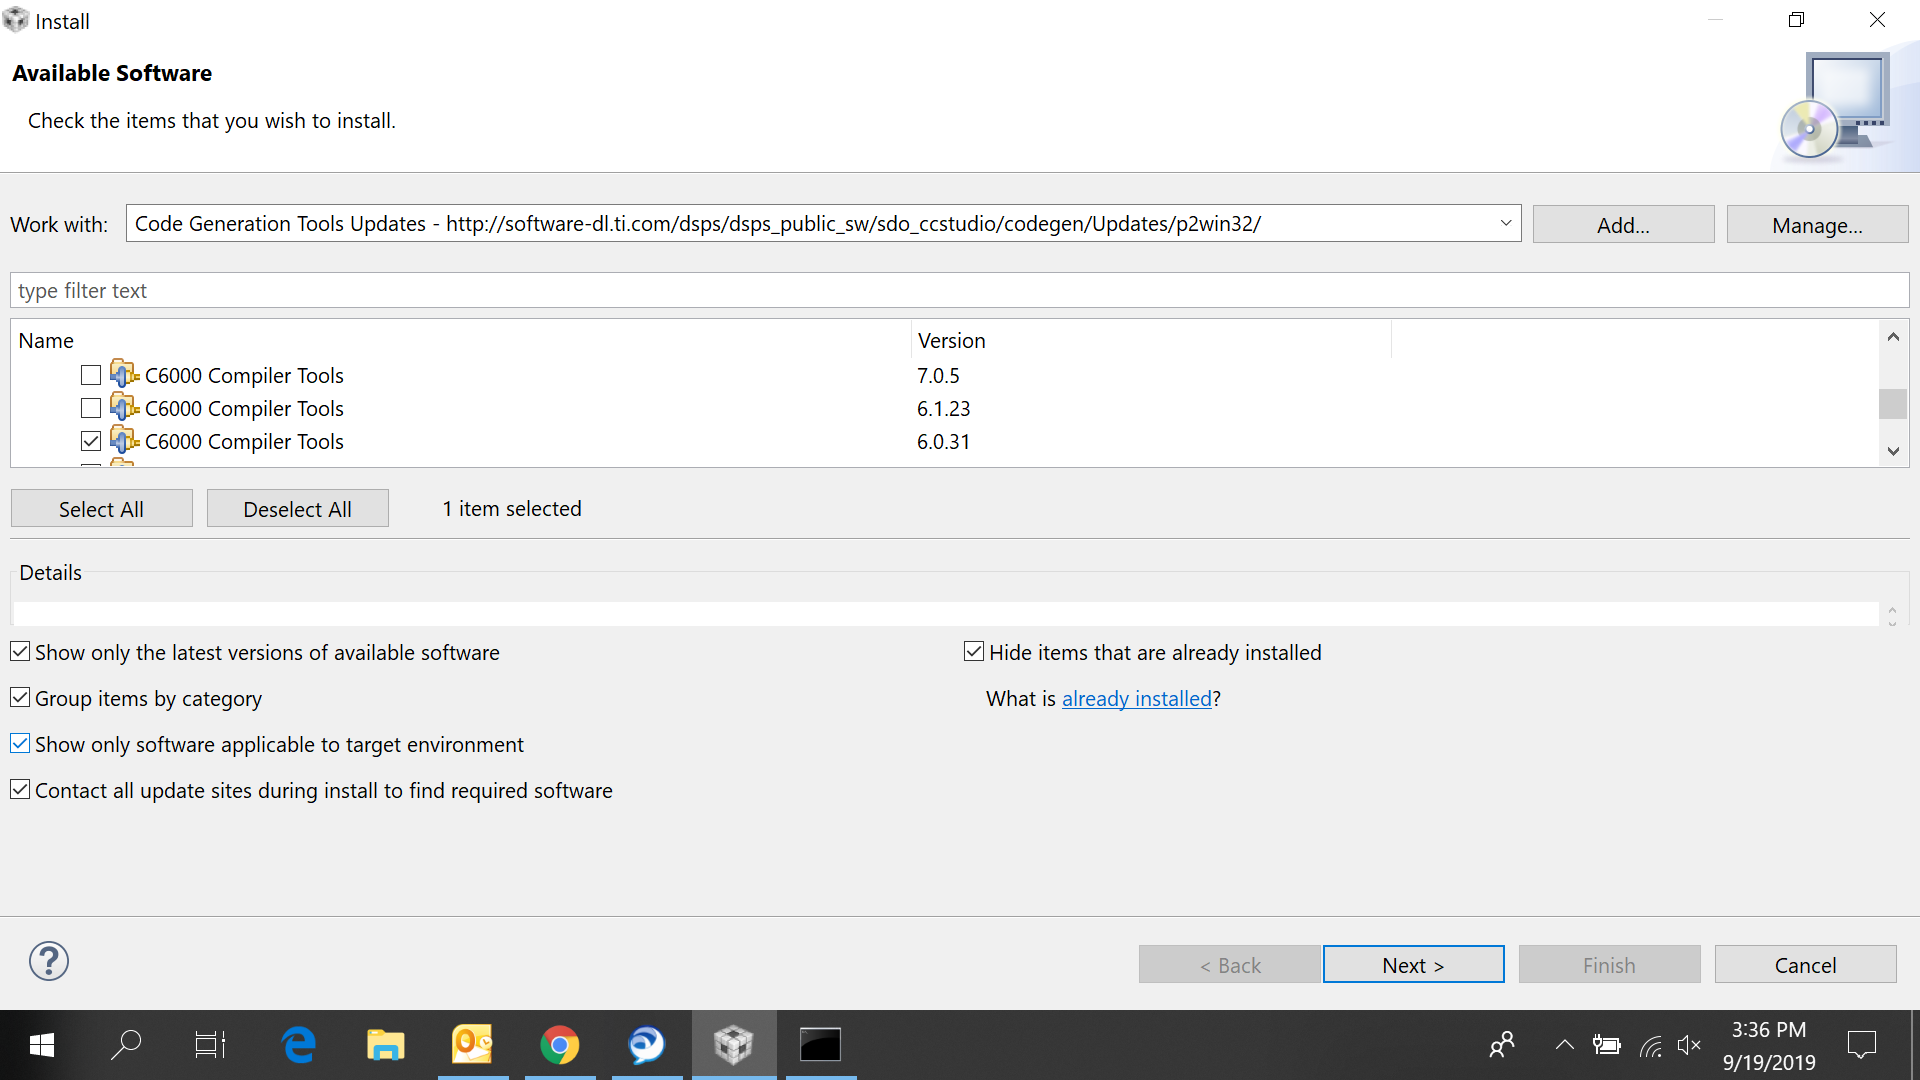Click the muted volume tray icon

point(1689,1046)
